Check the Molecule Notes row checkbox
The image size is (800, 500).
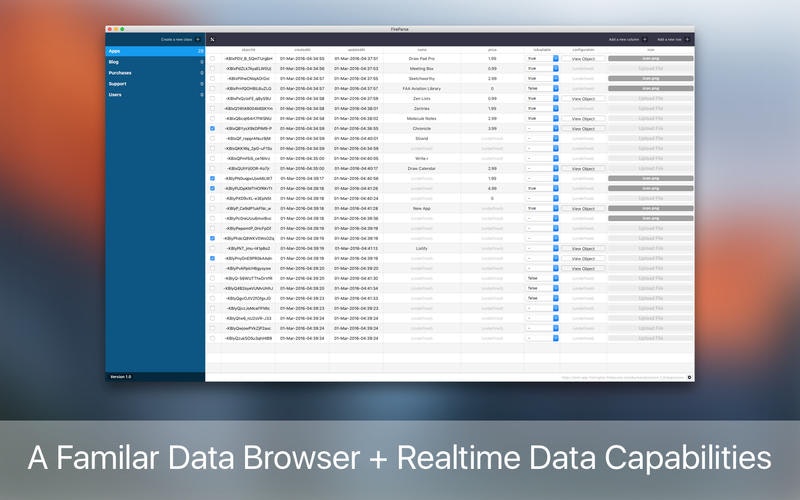coord(212,118)
